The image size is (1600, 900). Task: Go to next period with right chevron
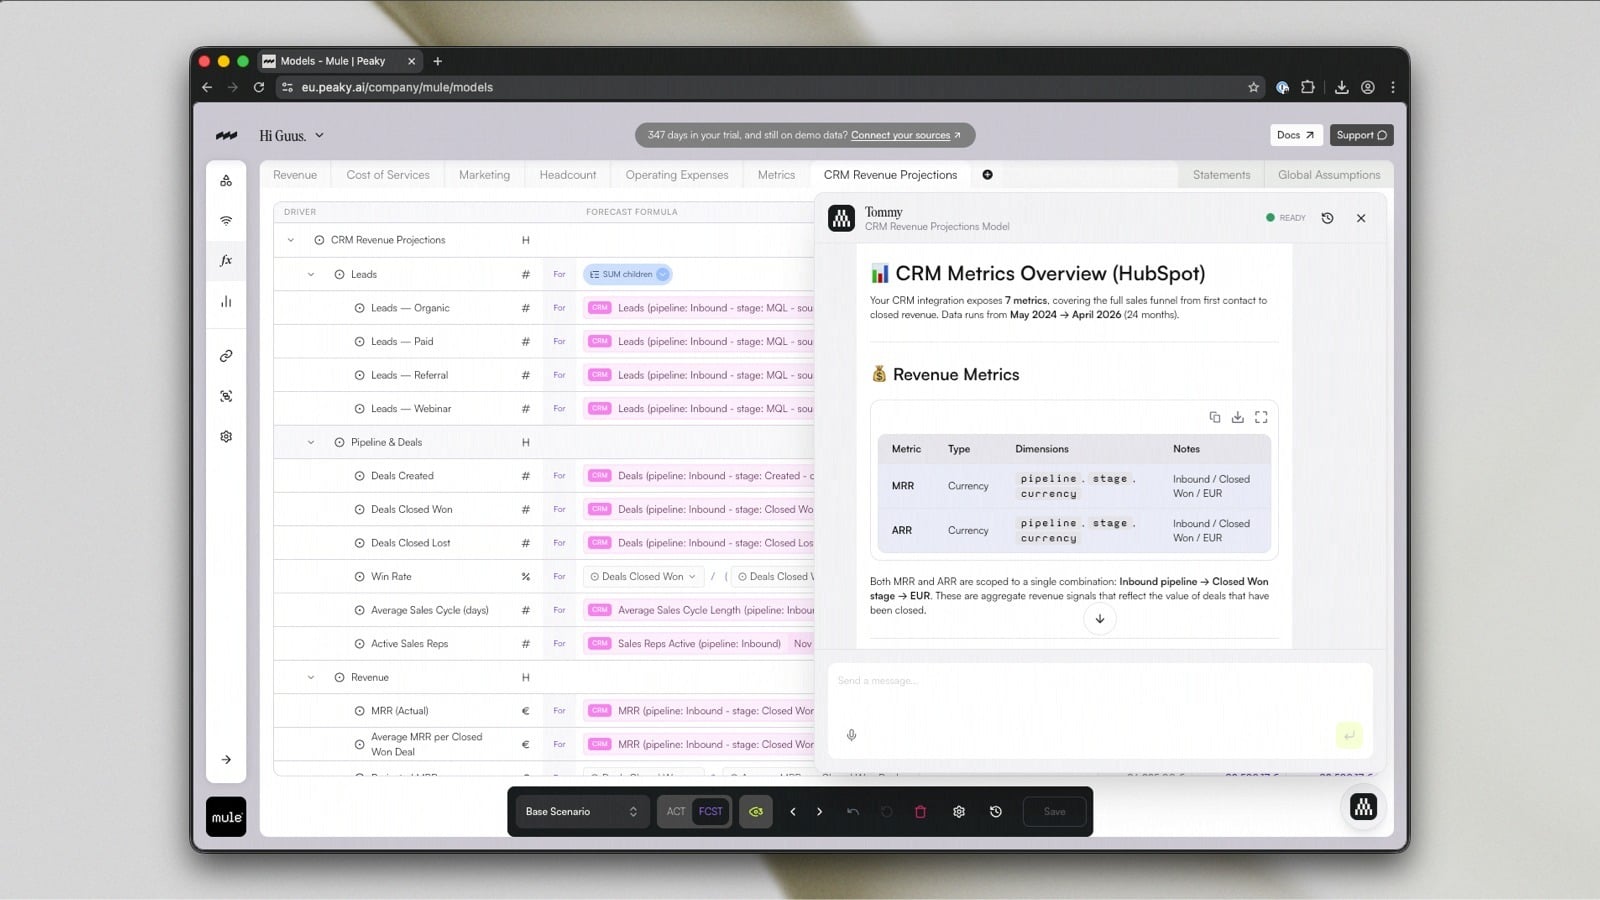point(819,812)
